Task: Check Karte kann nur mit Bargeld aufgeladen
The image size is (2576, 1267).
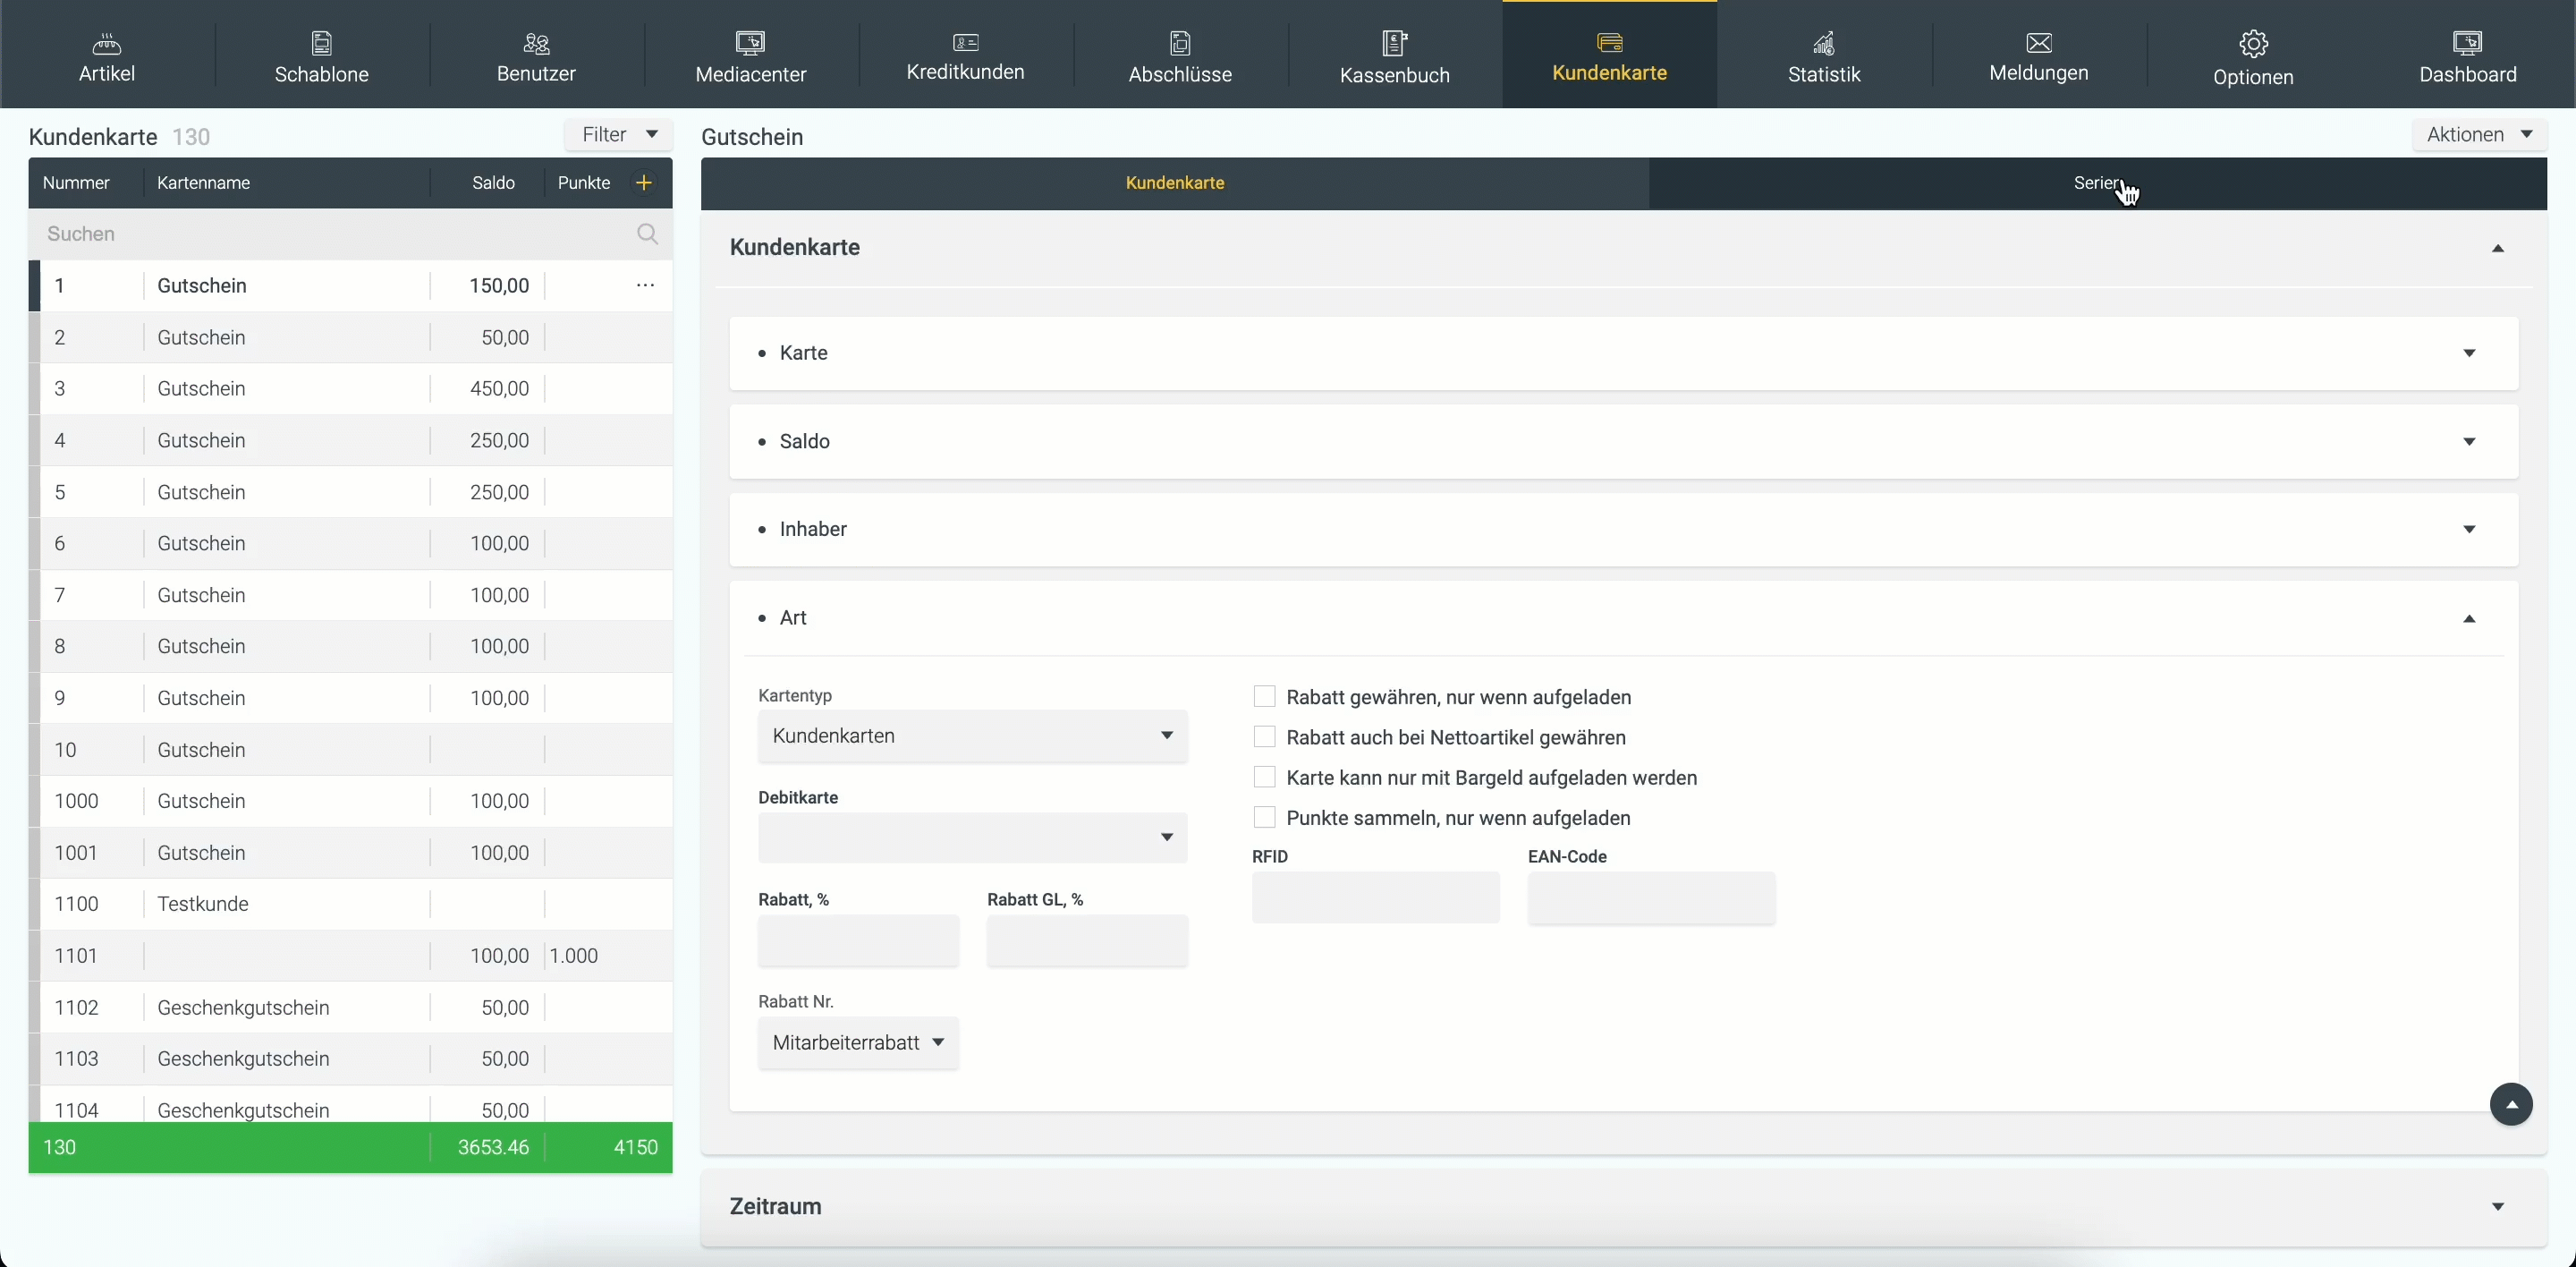Action: [x=1264, y=777]
